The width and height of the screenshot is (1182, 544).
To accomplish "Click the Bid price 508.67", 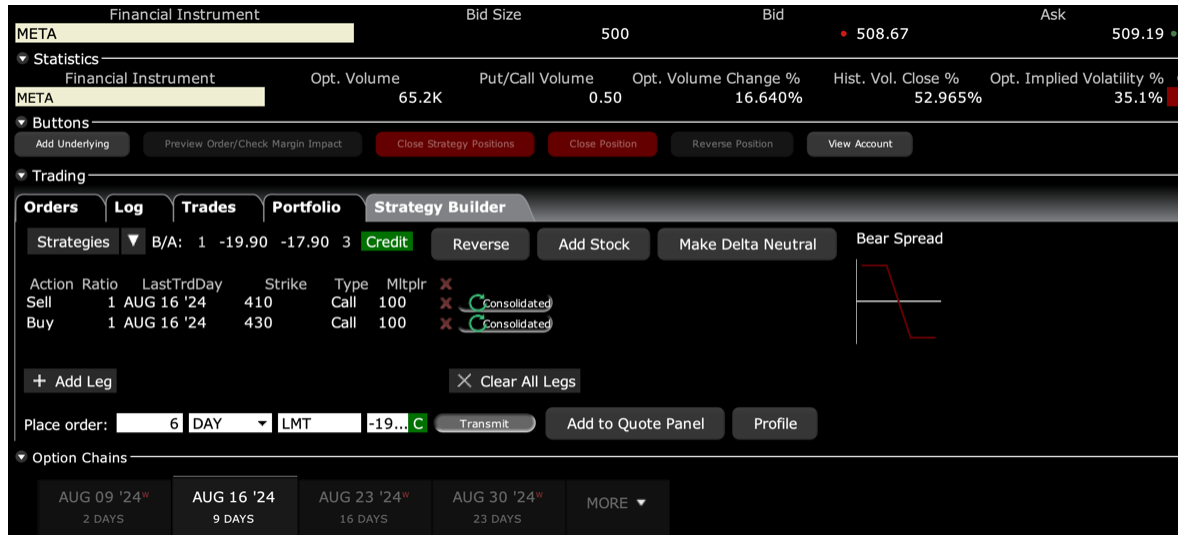I will (x=882, y=34).
